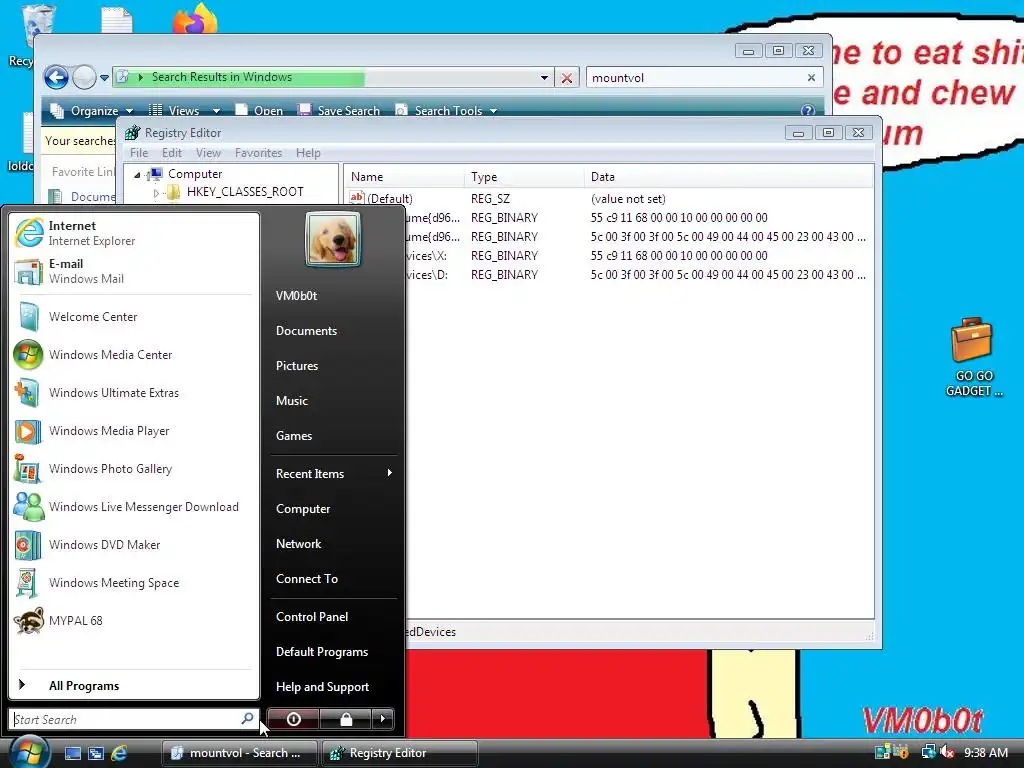Open Windows Meeting Space
1024x768 pixels.
134,583
